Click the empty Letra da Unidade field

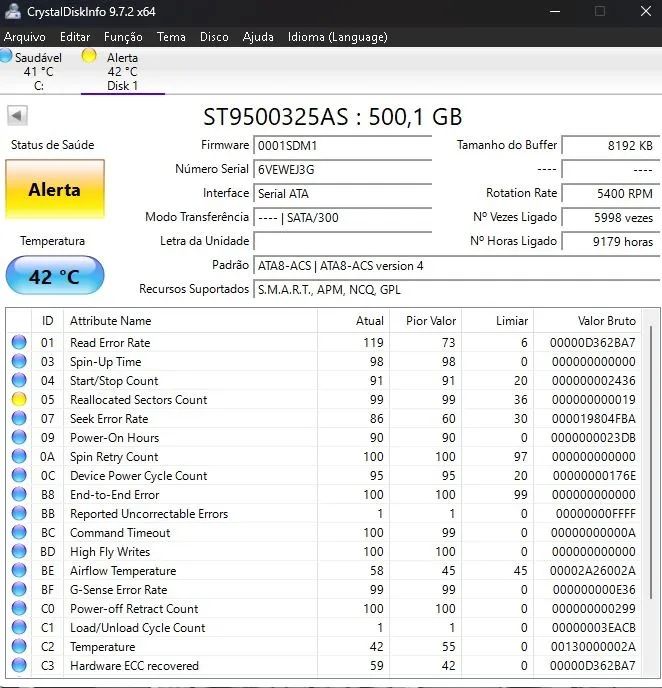(343, 241)
